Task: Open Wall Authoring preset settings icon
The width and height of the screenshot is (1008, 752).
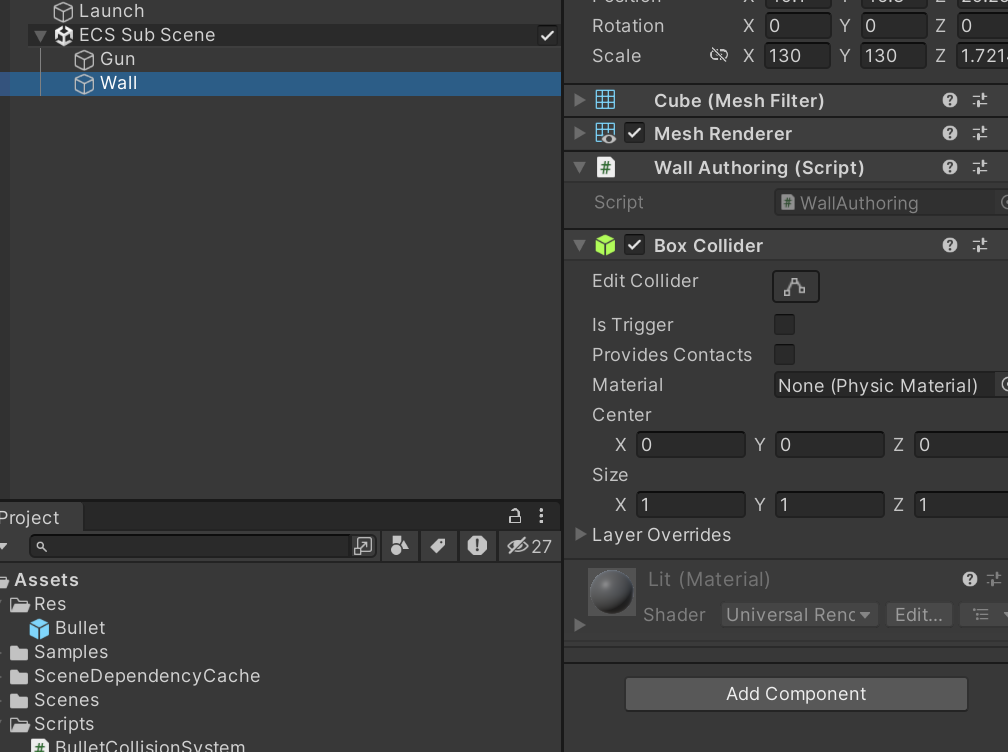Action: pos(980,167)
